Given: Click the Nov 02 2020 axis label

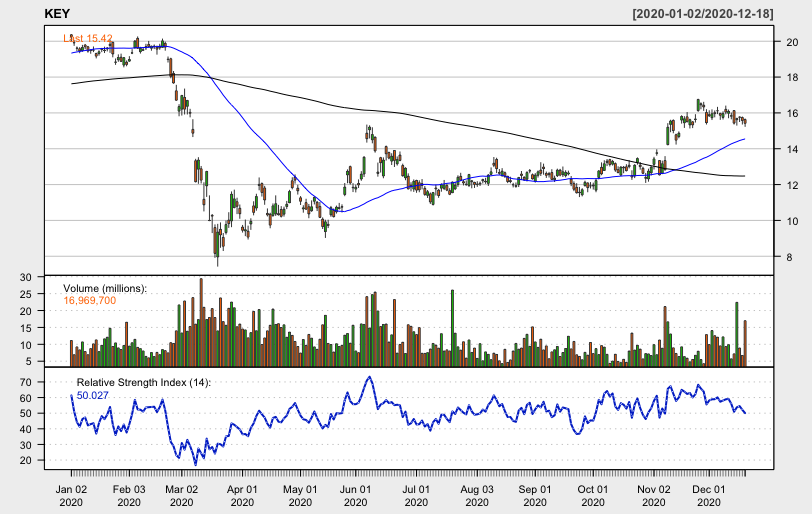Looking at the screenshot, I should click(654, 496).
